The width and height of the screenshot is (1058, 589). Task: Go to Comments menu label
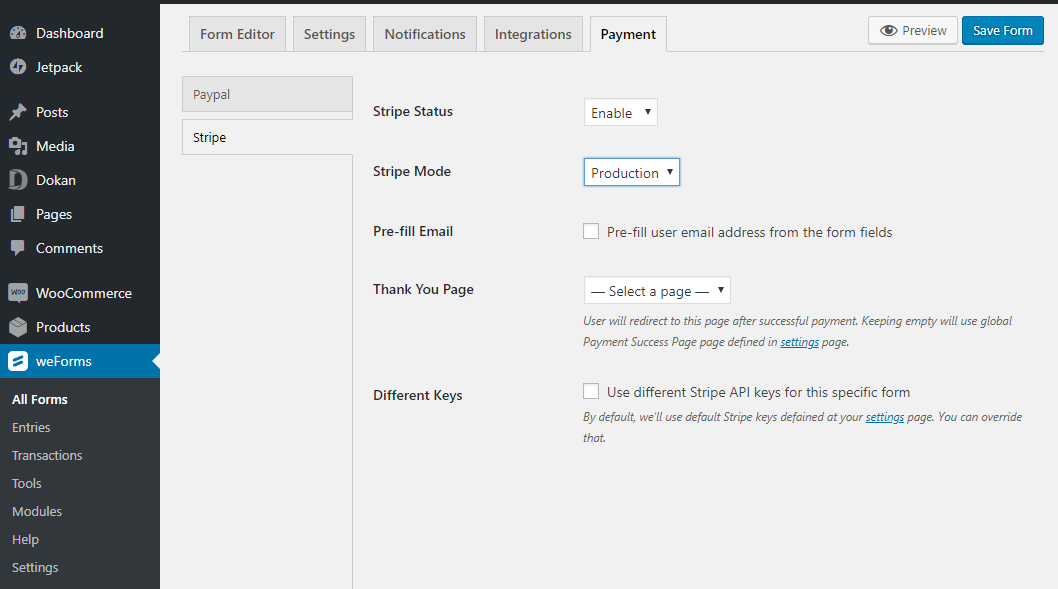tap(69, 248)
